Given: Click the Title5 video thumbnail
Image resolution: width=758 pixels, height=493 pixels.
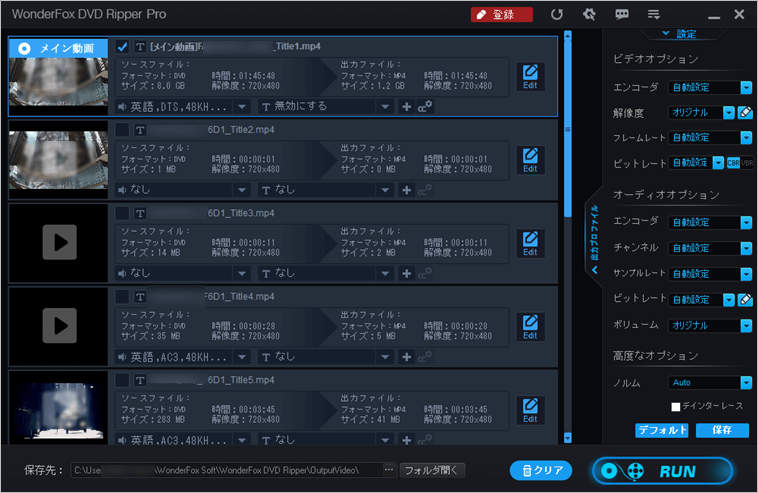Looking at the screenshot, I should coord(57,409).
